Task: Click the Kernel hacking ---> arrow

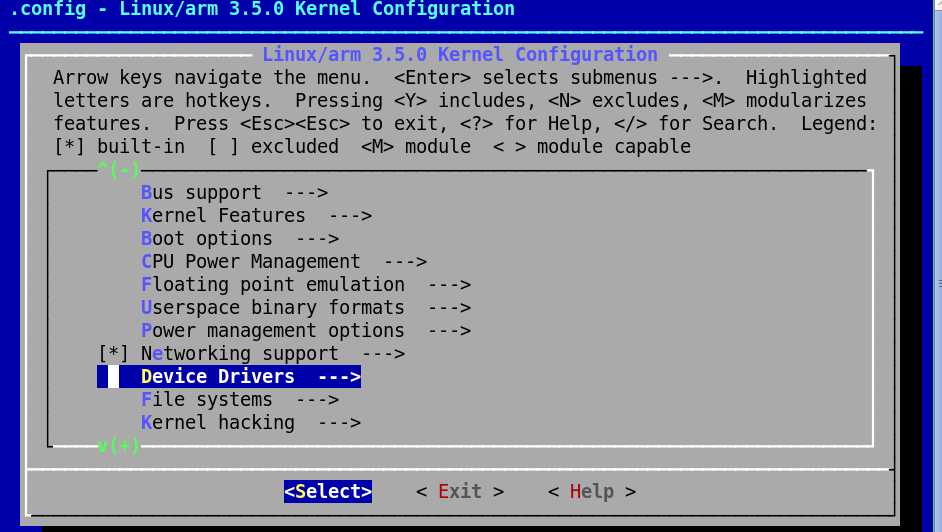Action: [x=339, y=423]
